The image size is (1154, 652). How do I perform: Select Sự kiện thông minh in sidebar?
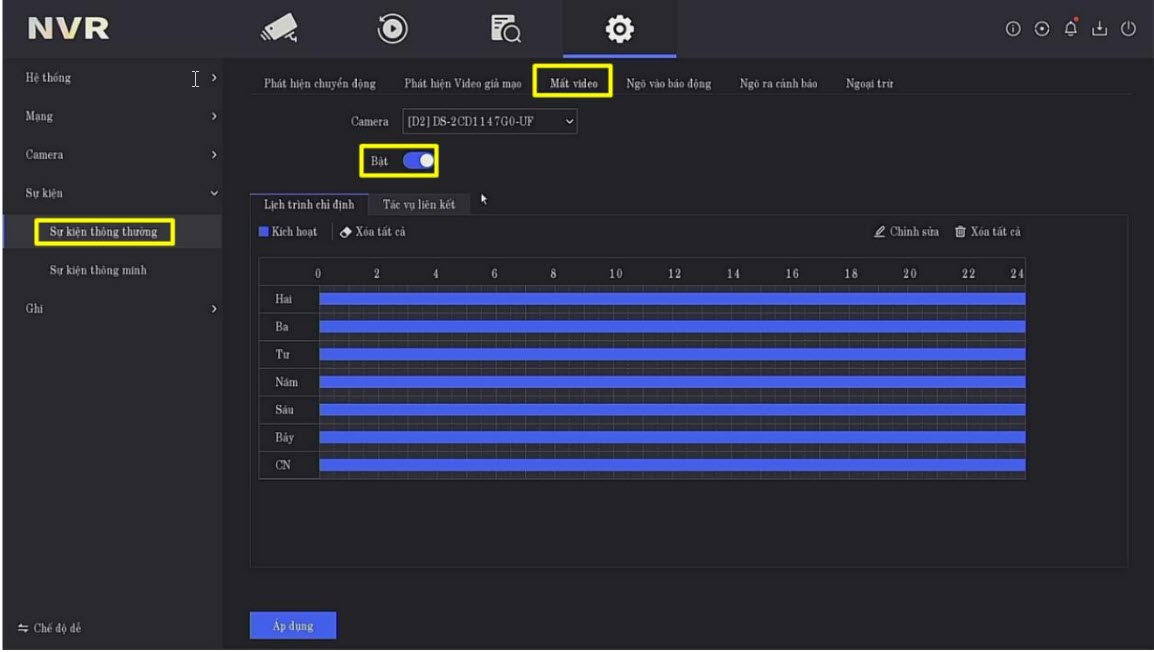tap(98, 271)
